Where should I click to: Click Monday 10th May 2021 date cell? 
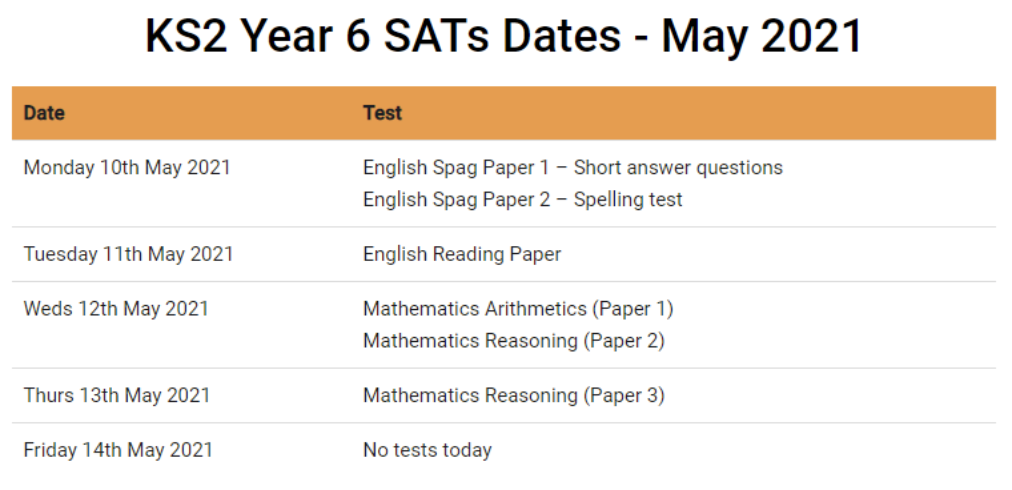tap(127, 167)
